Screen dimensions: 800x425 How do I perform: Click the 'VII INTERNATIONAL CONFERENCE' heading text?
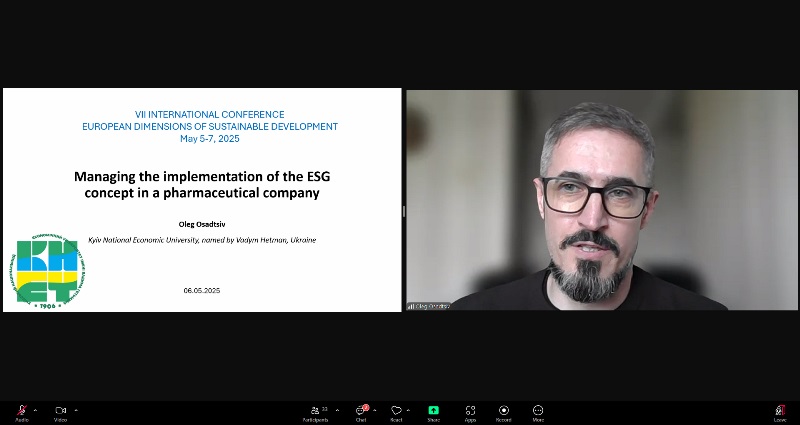tap(210, 115)
